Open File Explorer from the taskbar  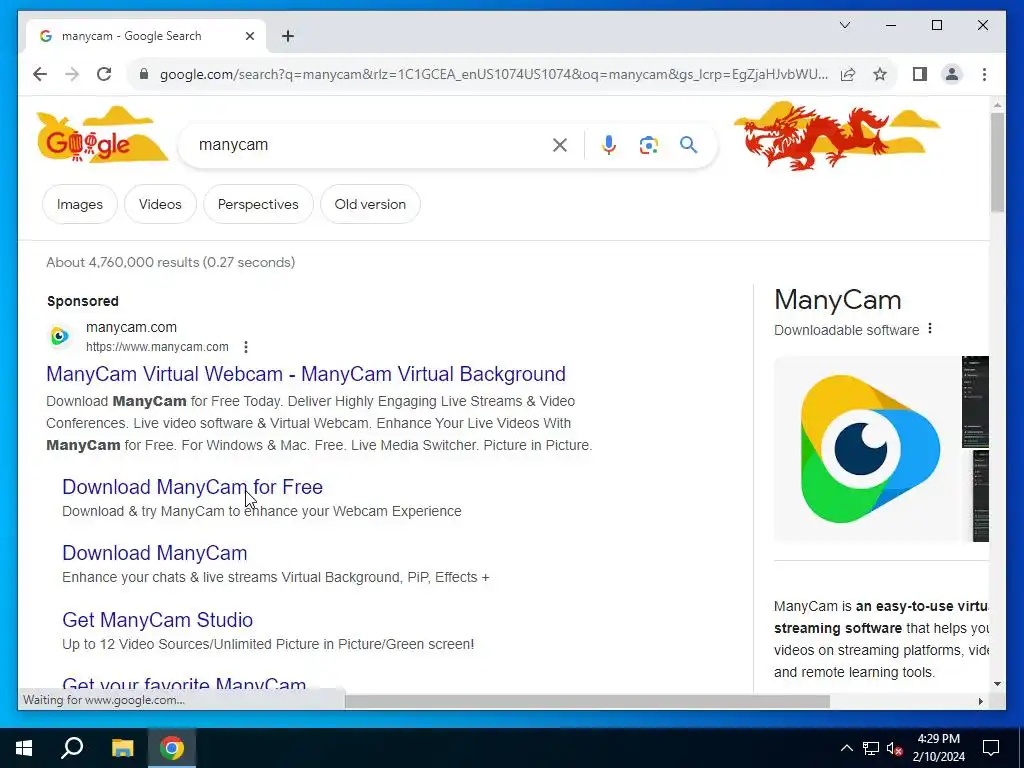(122, 748)
